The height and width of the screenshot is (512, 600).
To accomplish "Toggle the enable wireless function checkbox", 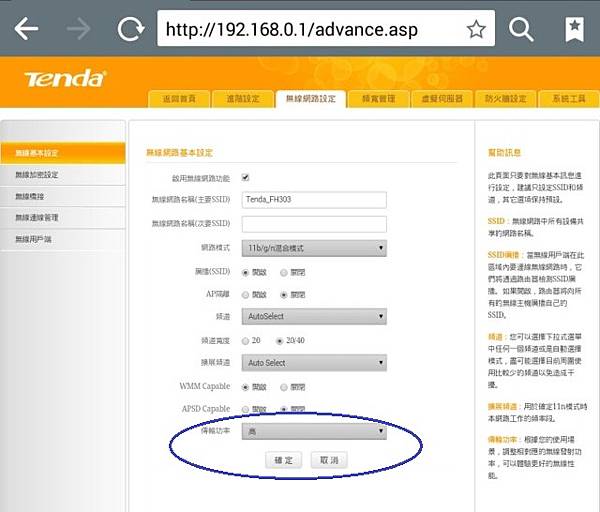I will pyautogui.click(x=245, y=178).
